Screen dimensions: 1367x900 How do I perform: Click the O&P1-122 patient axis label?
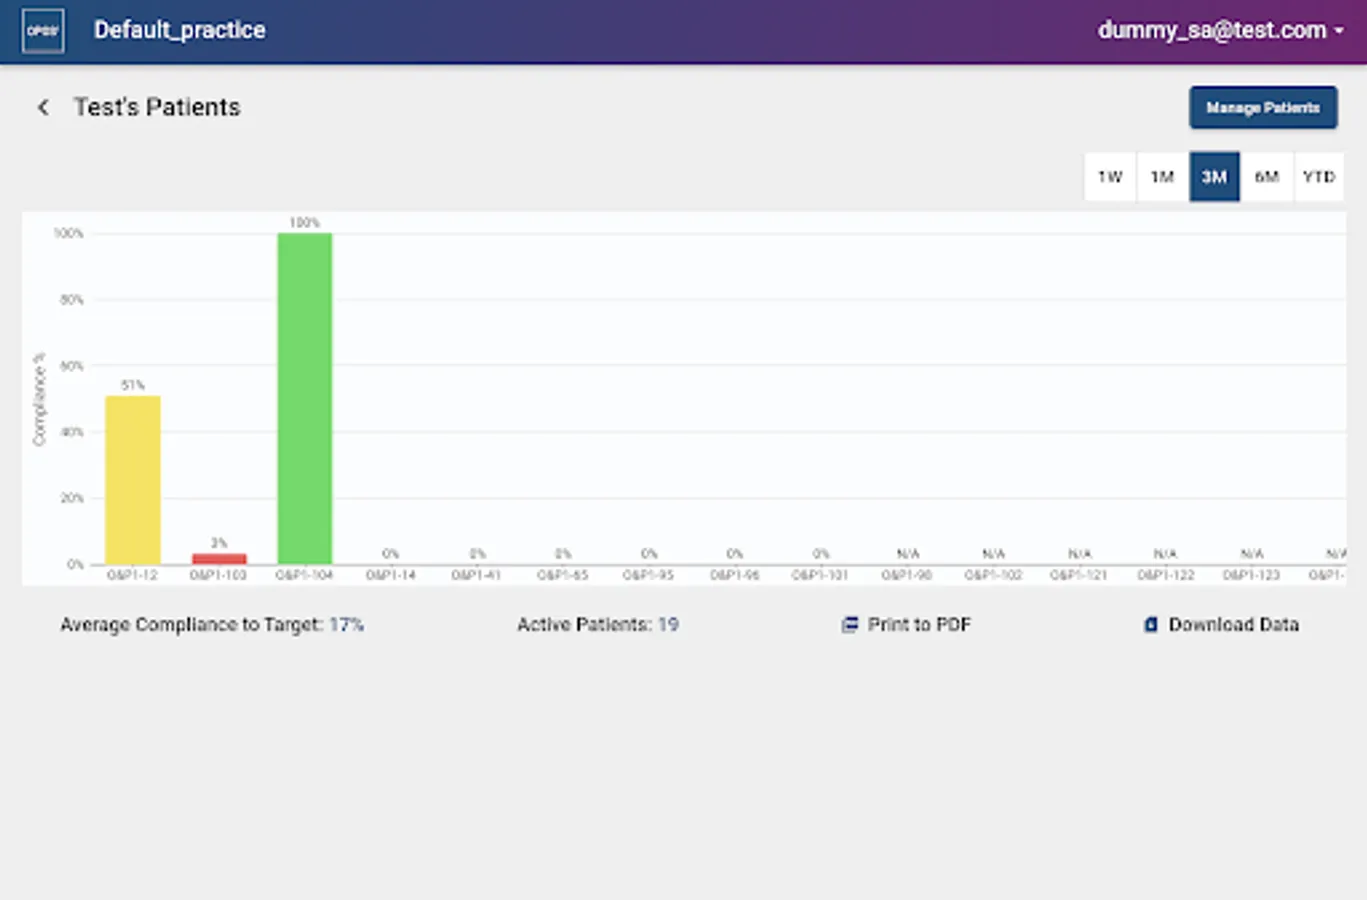1165,575
